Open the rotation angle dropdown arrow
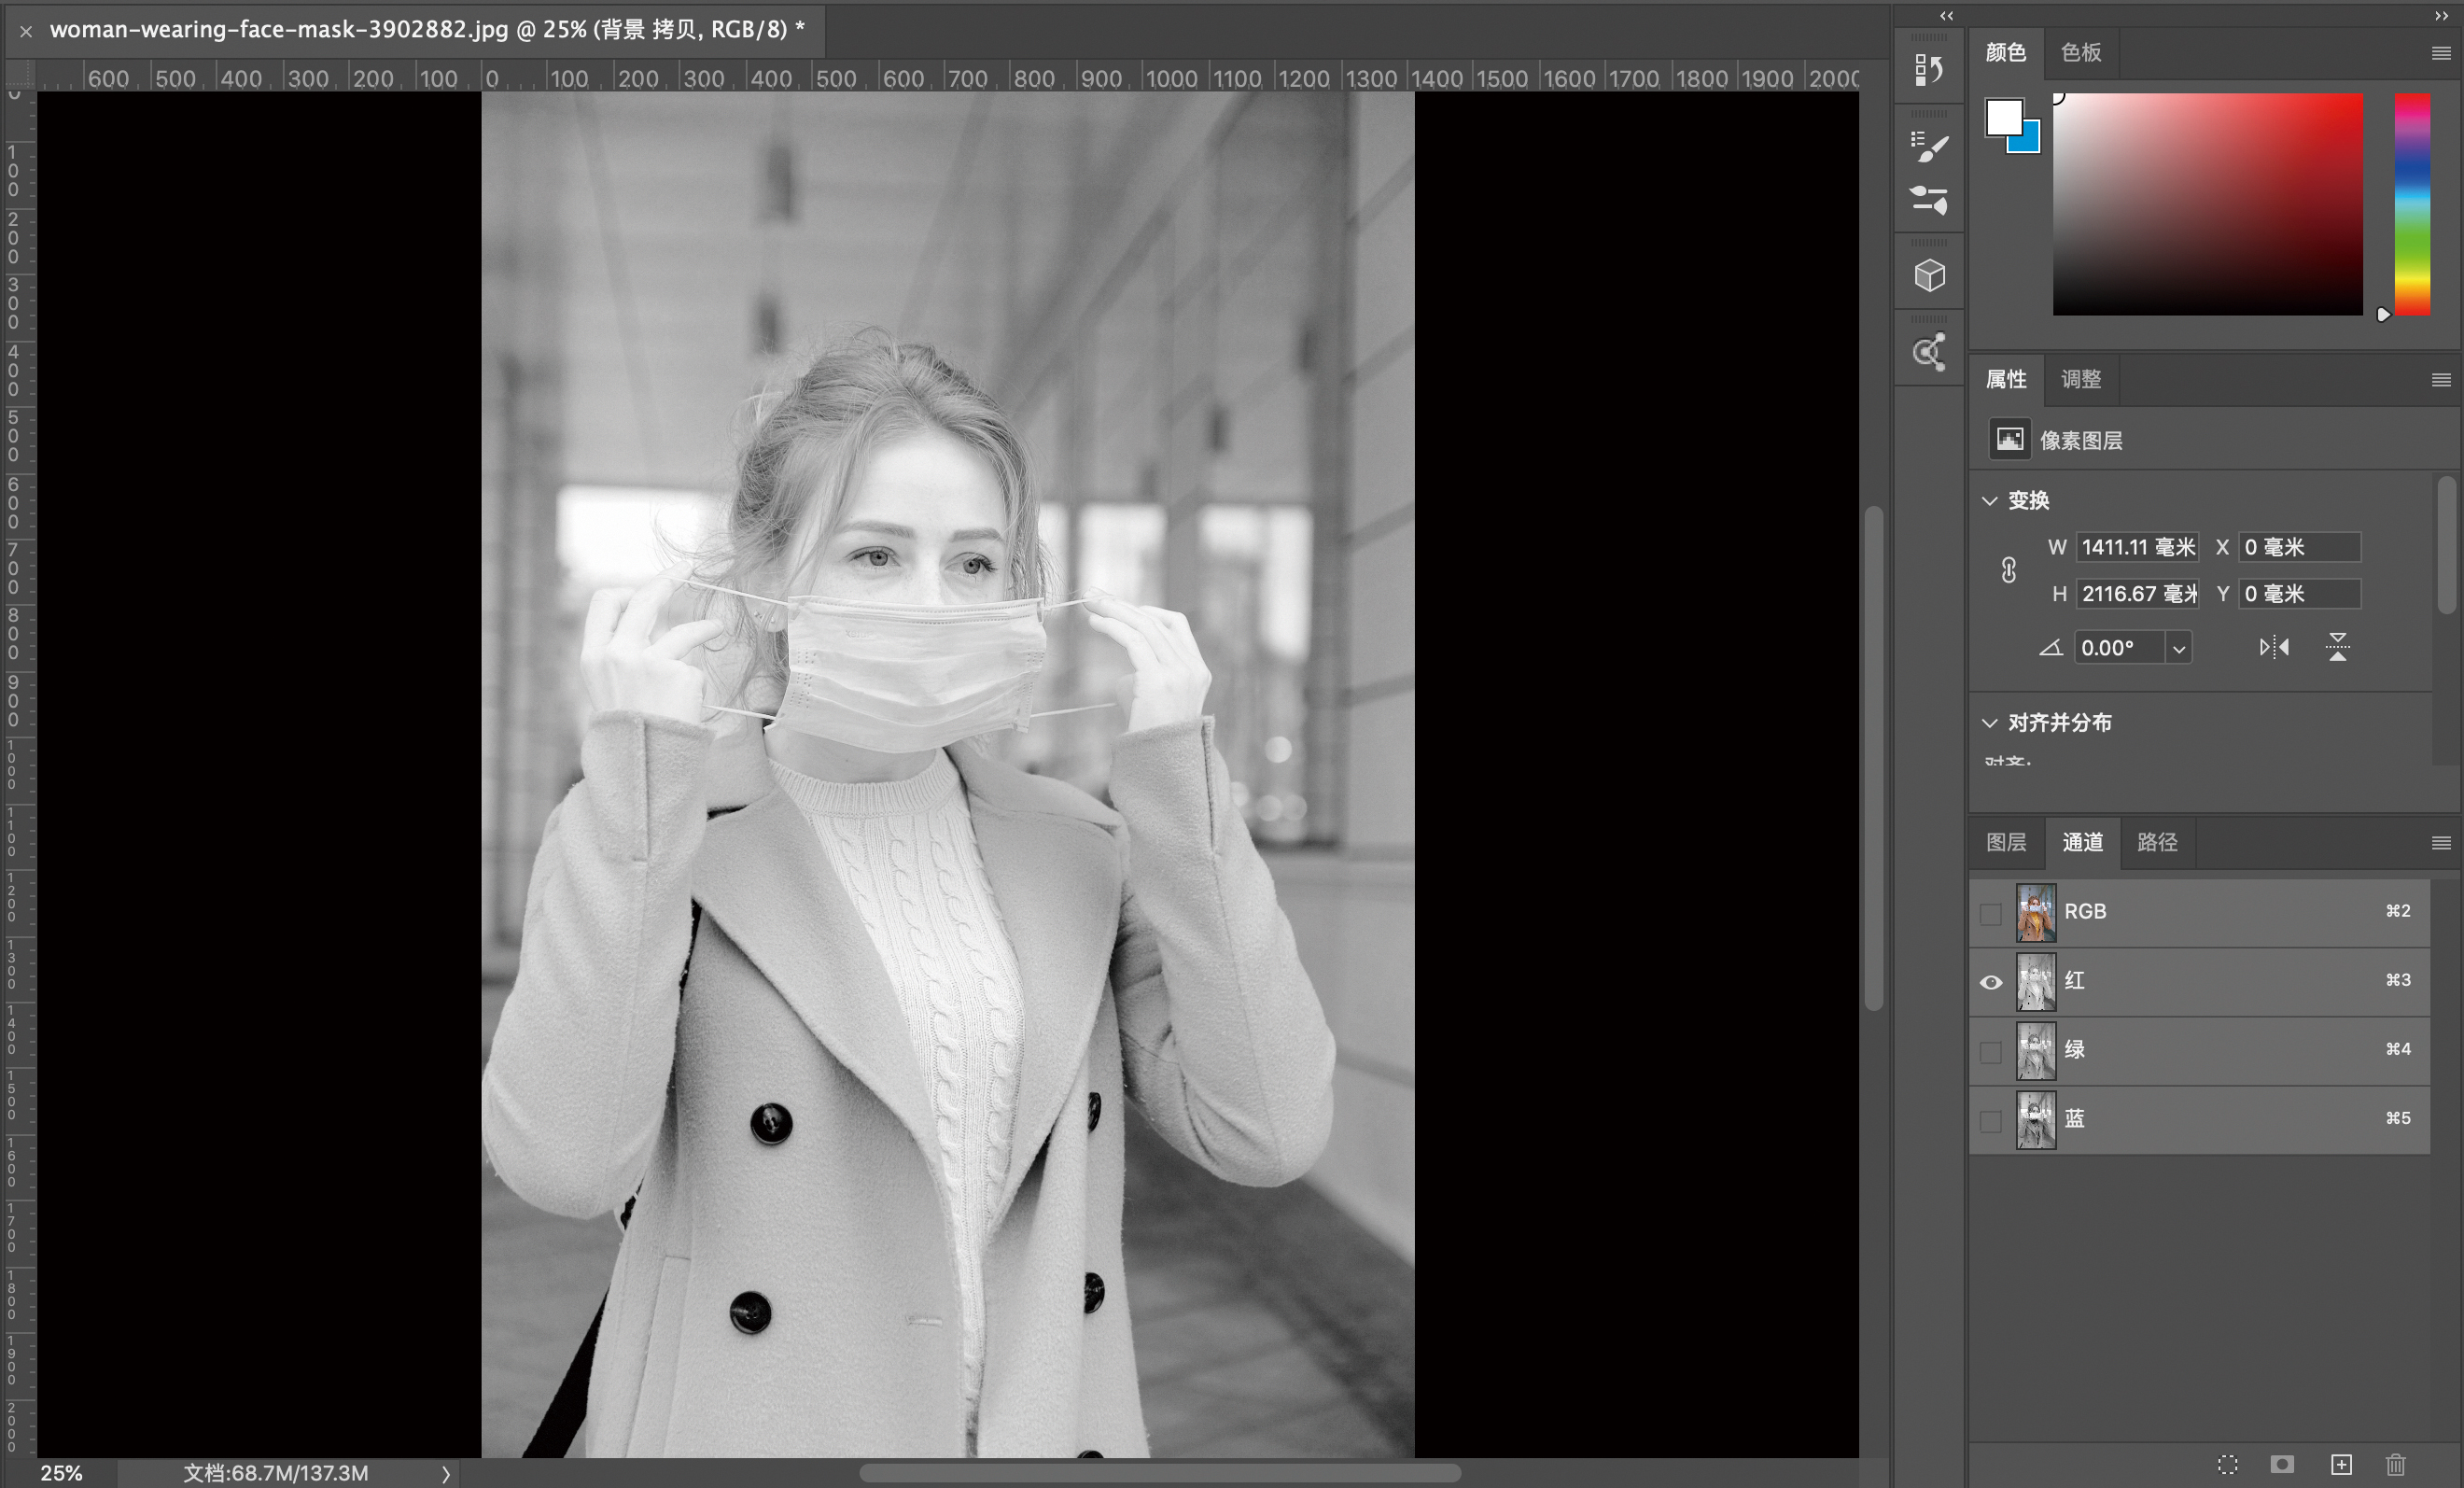Image resolution: width=2464 pixels, height=1488 pixels. 2179,648
